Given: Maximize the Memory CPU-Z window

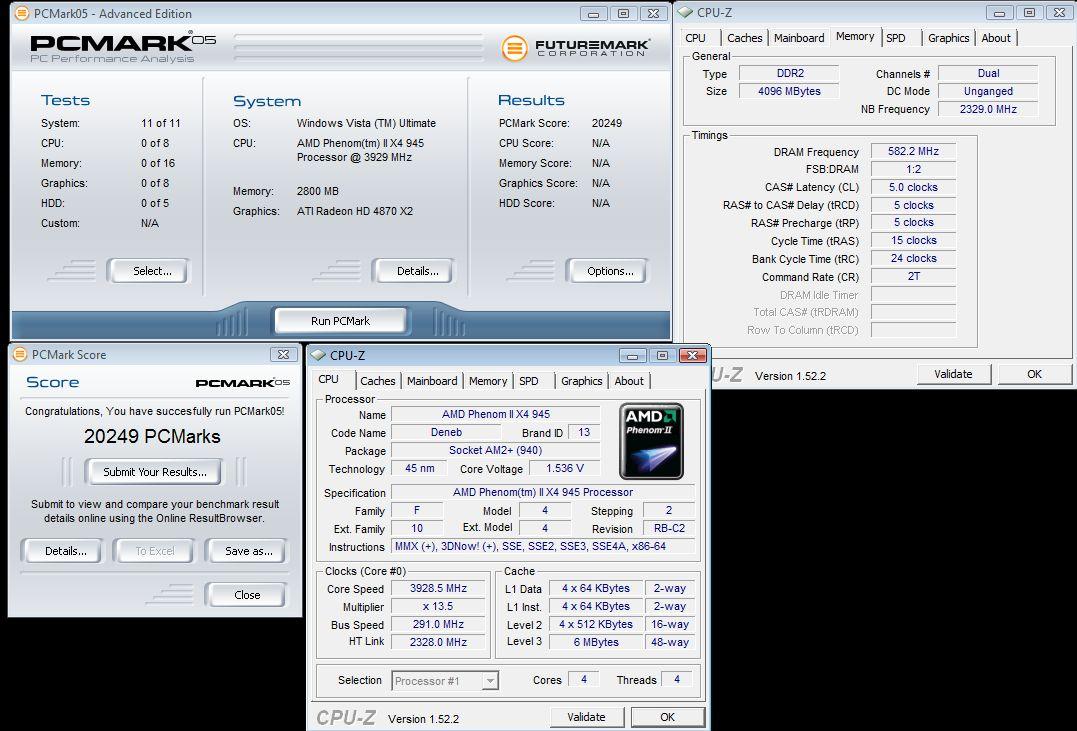Looking at the screenshot, I should pos(1029,12).
